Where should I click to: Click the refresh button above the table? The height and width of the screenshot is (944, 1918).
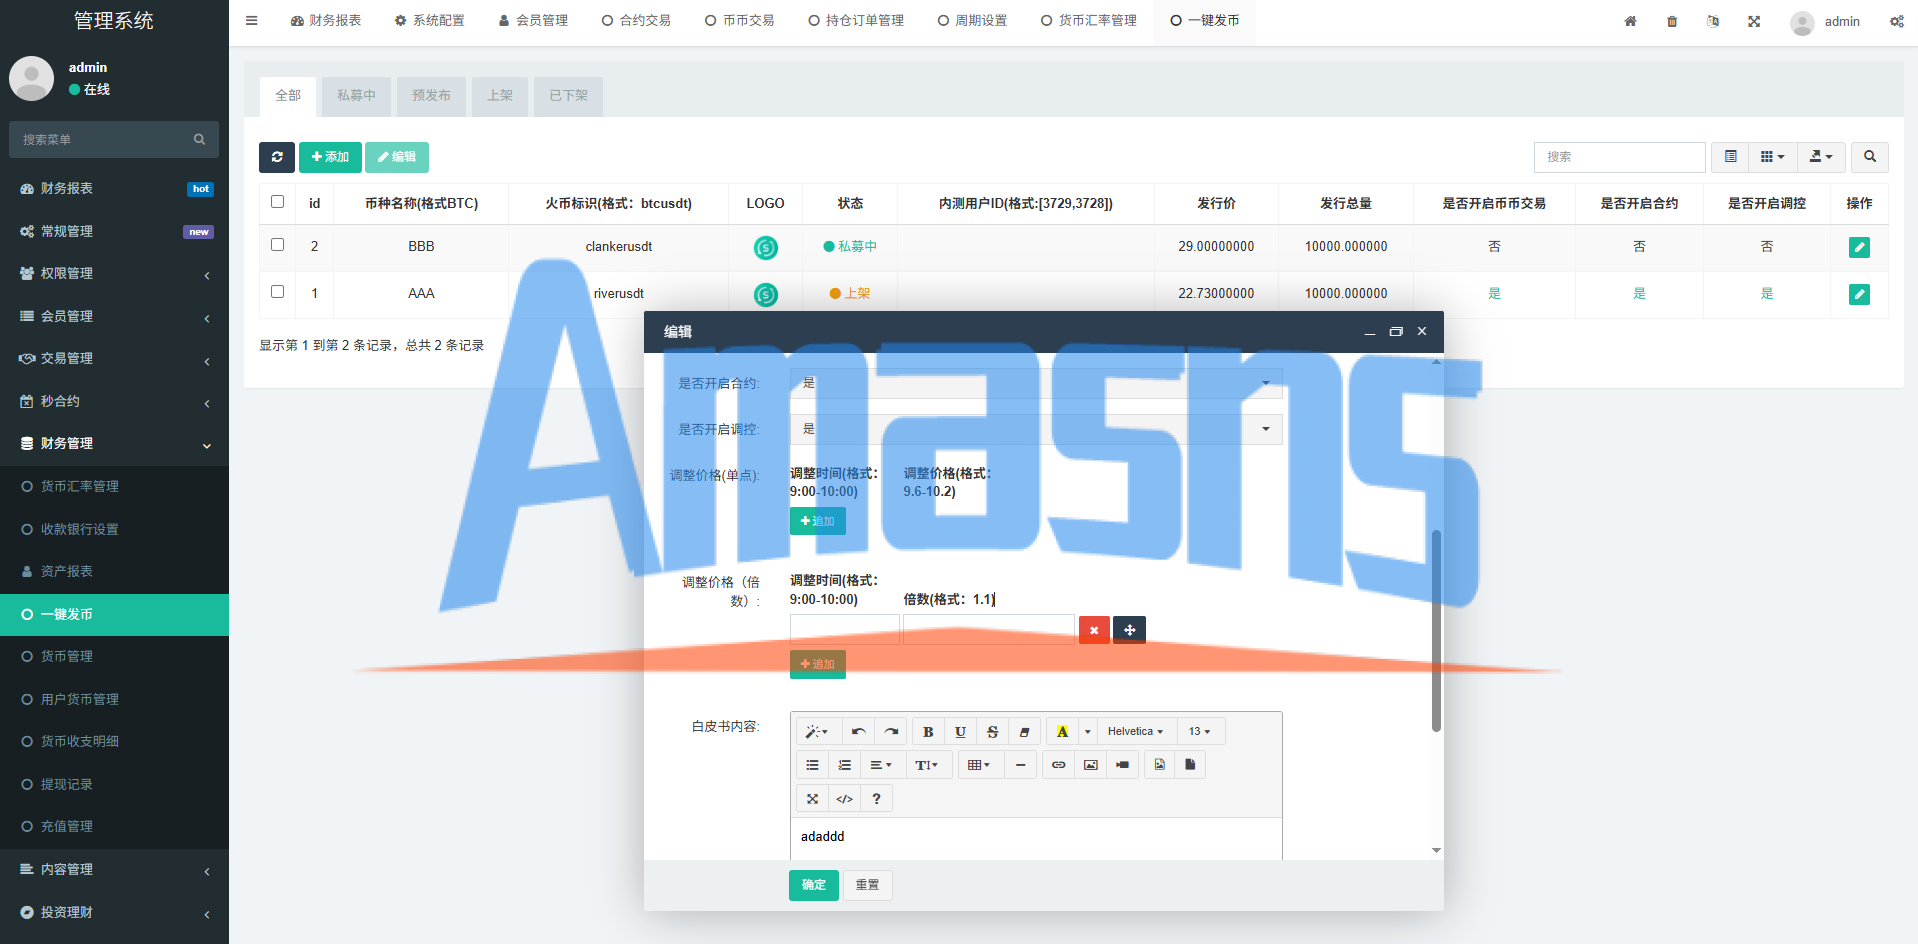click(277, 157)
